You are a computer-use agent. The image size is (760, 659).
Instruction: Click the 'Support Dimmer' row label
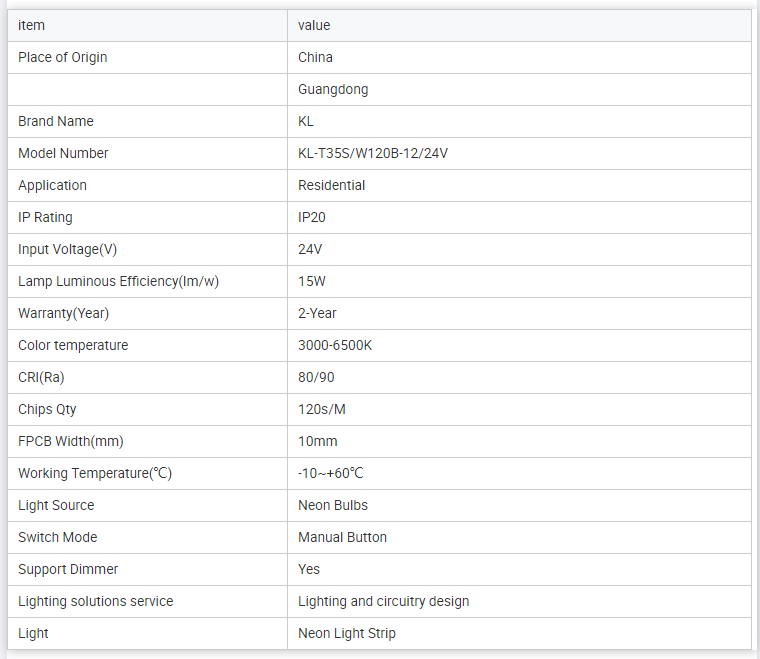[68, 569]
